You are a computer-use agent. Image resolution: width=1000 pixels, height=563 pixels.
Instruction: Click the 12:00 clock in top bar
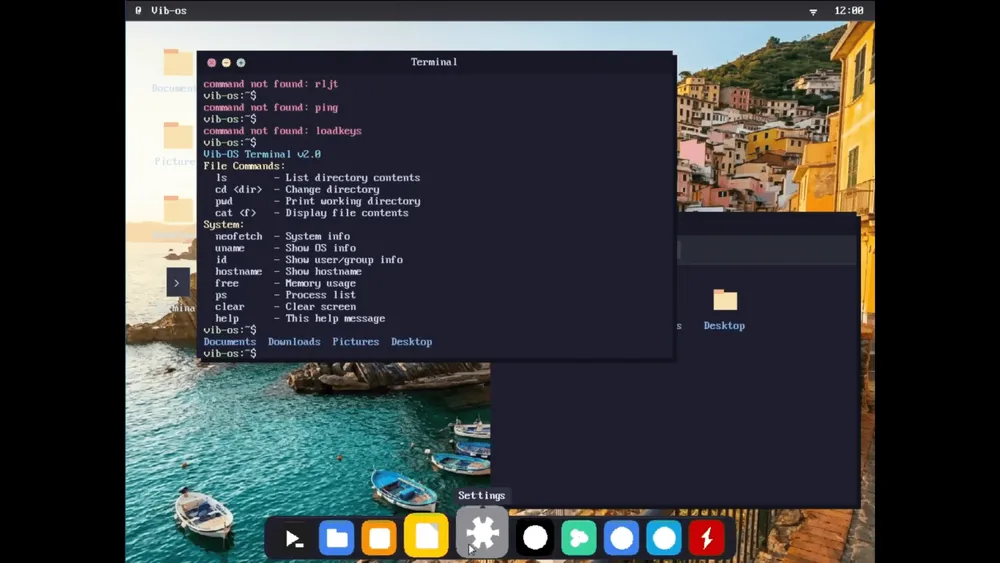coord(848,11)
